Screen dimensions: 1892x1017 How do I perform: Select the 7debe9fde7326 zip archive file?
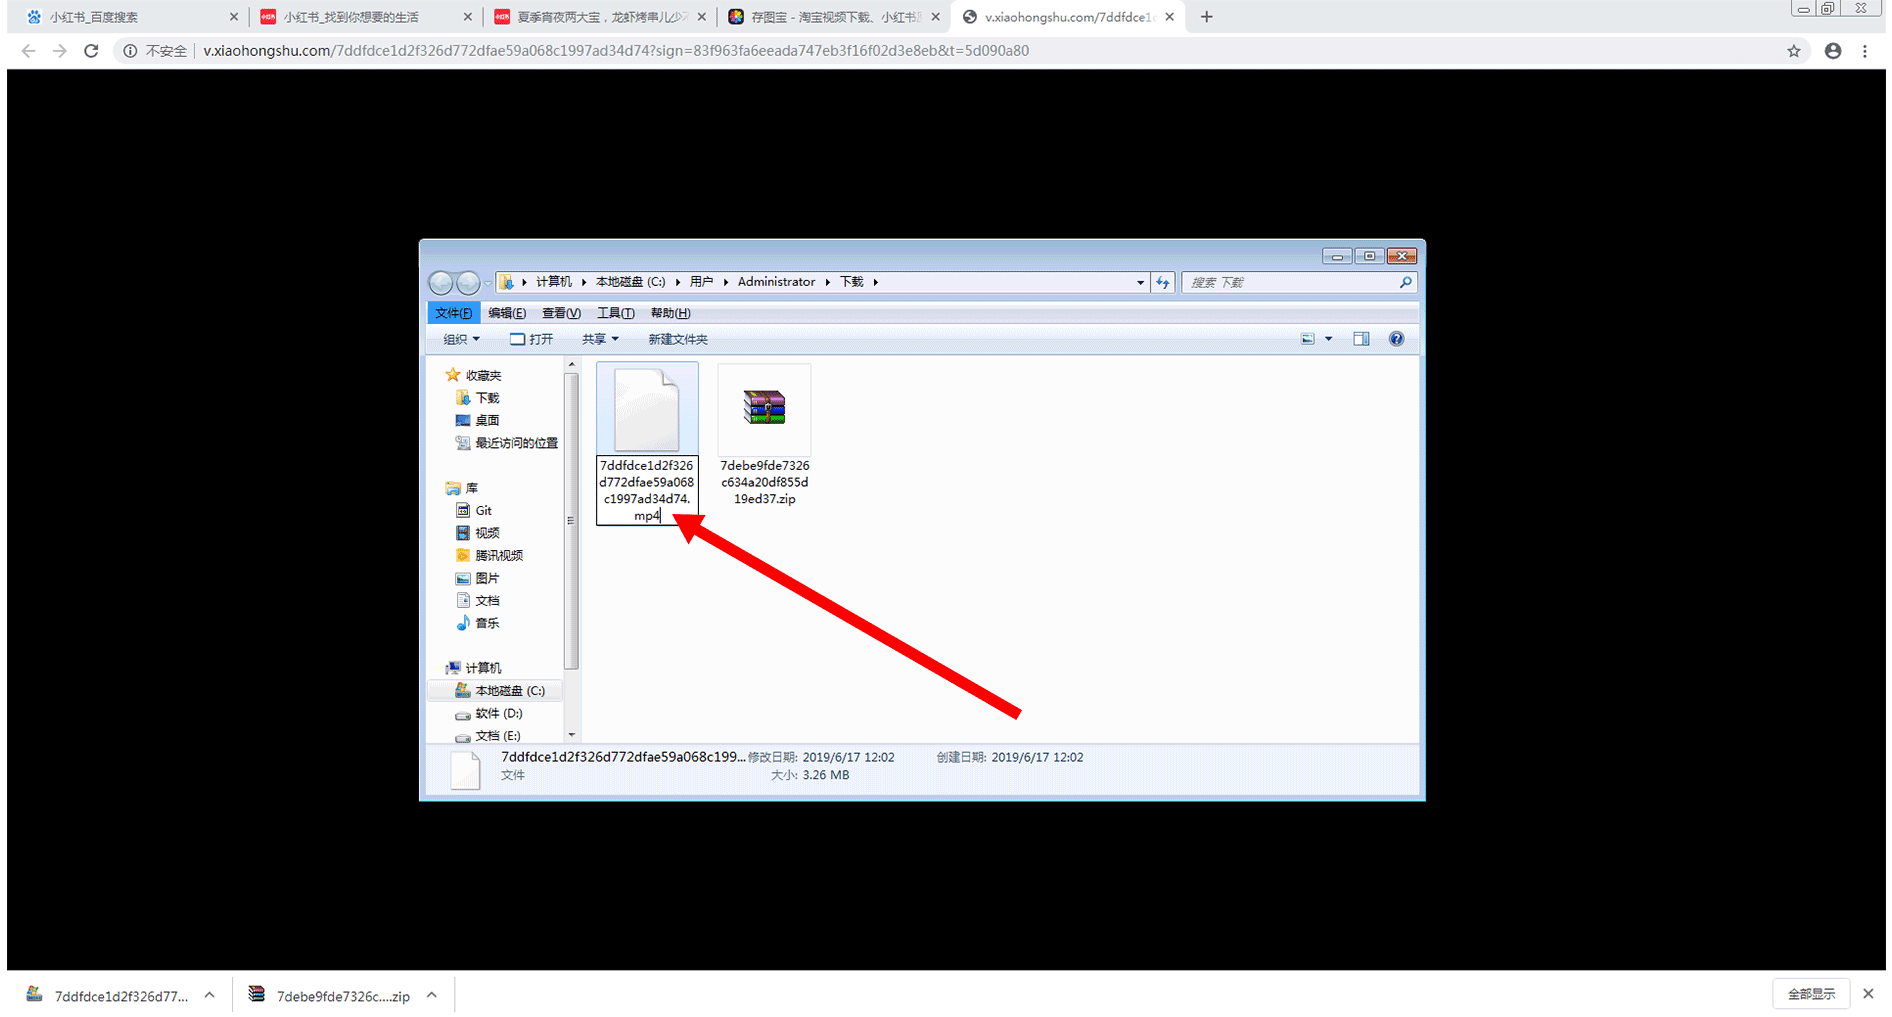(764, 436)
